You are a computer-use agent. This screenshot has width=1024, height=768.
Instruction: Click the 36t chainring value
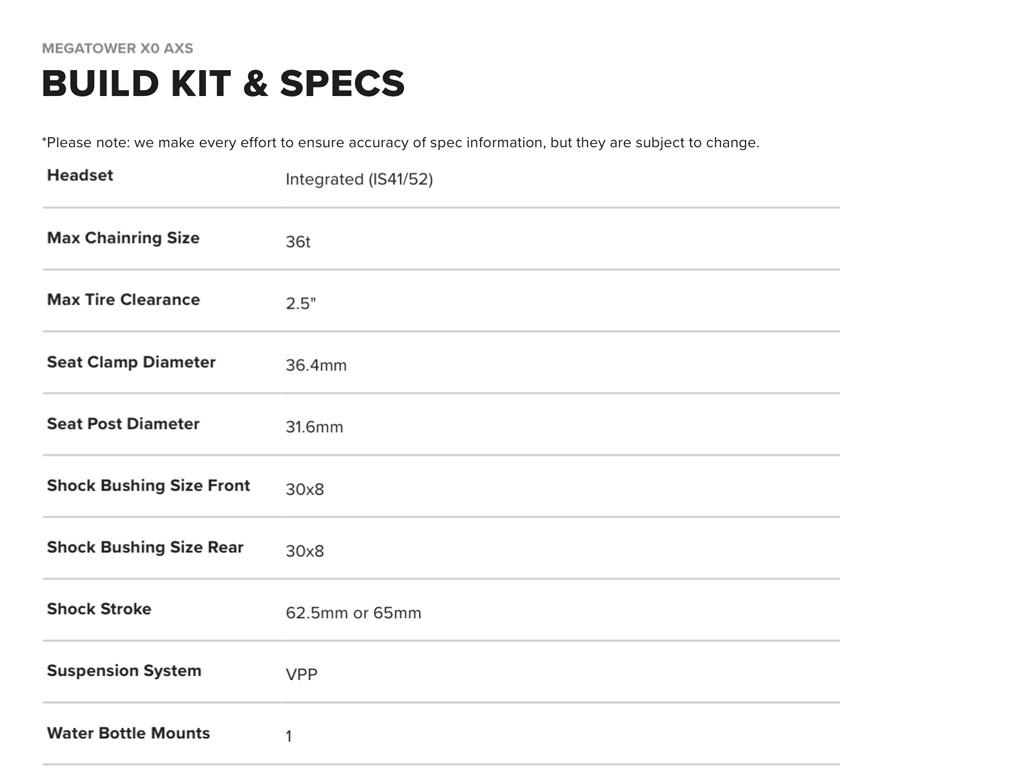(x=298, y=242)
